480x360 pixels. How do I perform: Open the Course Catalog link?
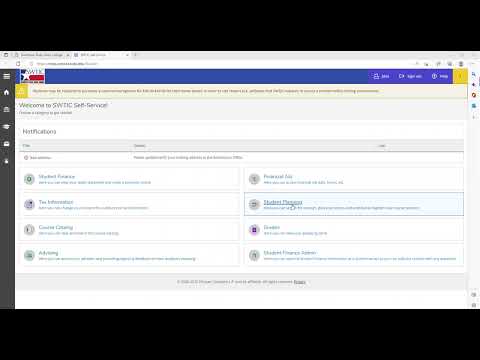point(56,227)
